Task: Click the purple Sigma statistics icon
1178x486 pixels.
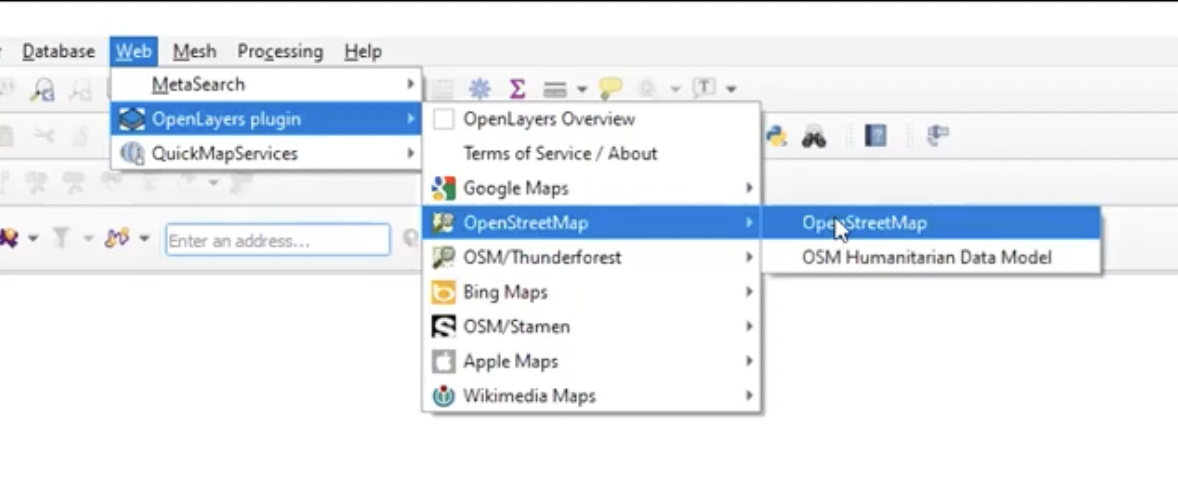Action: [517, 89]
